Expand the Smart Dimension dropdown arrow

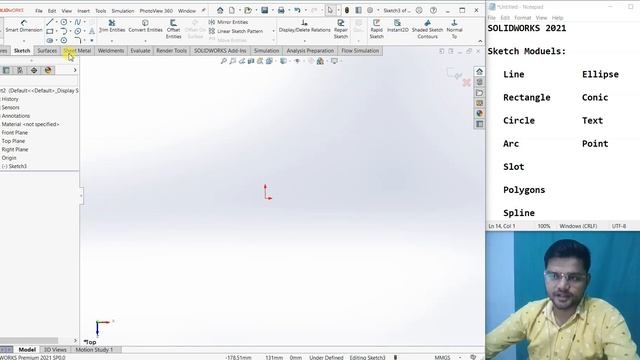click(x=24, y=41)
